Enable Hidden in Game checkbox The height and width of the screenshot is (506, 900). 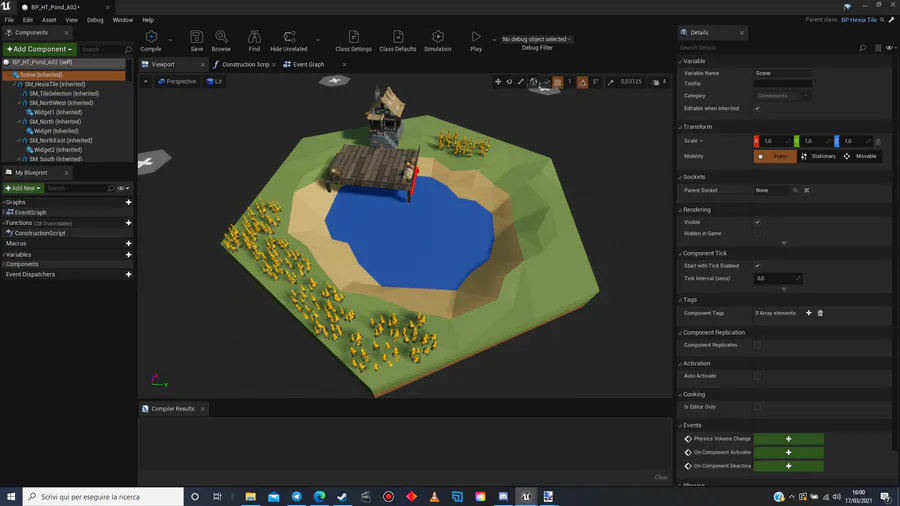point(758,233)
